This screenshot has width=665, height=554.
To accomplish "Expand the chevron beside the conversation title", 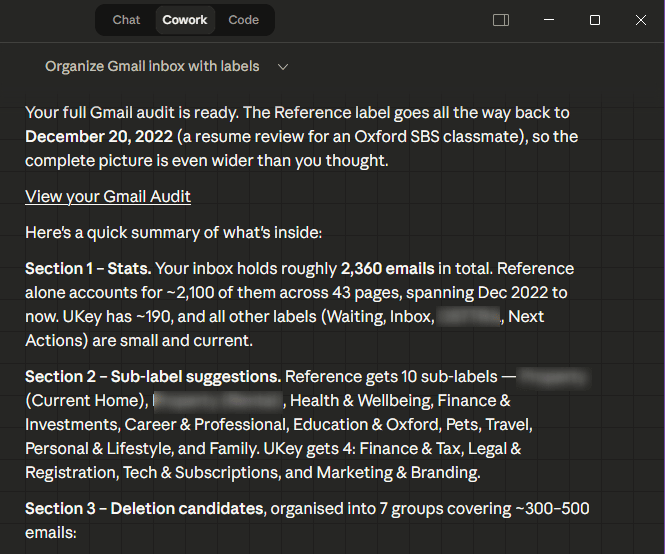I will point(283,67).
